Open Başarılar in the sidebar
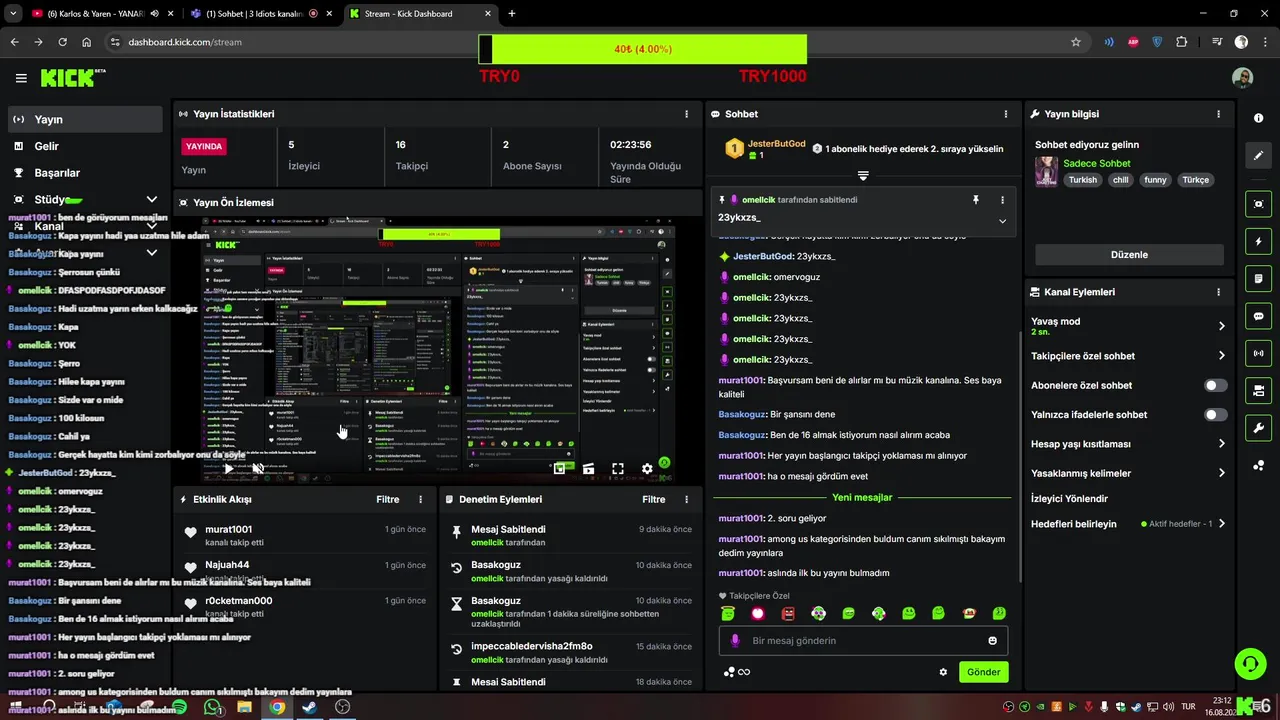The image size is (1280, 720). [85, 173]
